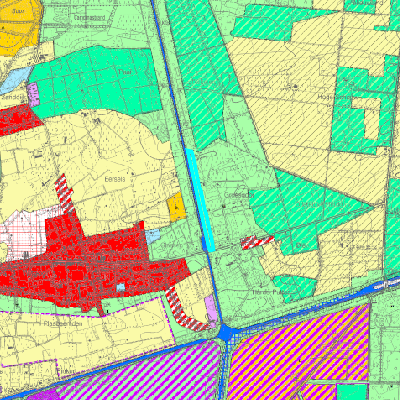Screen dimensions: 400x400
Task: Click the bright green rectangle at the bottom-right edge
Action: click(352, 392)
